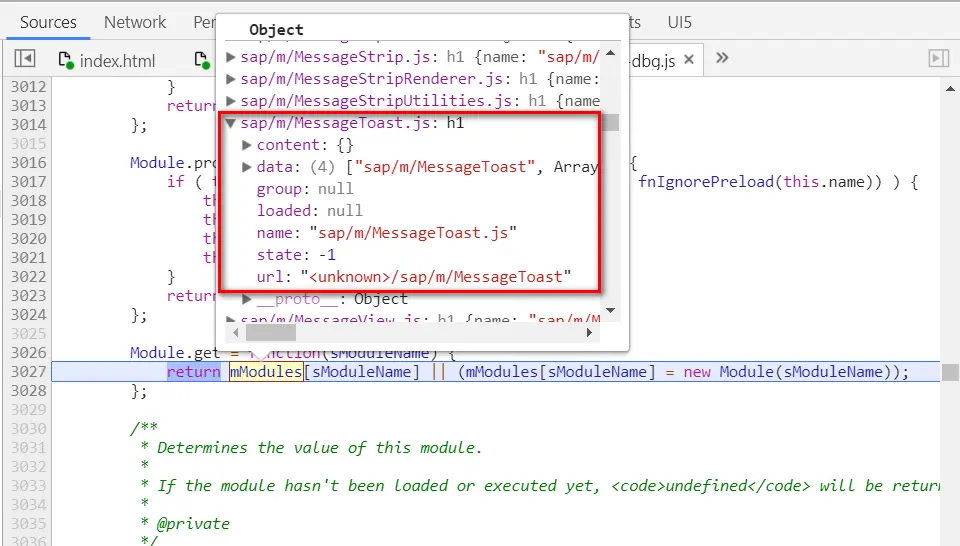
Task: Expand the content property
Action: (x=247, y=145)
